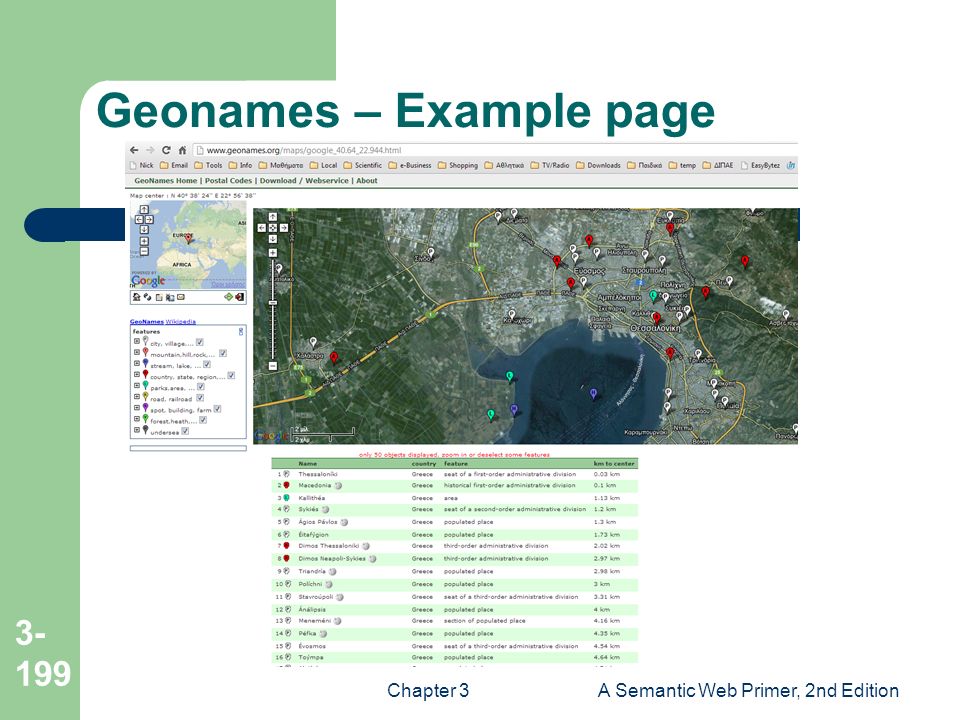
Task: Pan the satellite map down
Action: coord(272,239)
